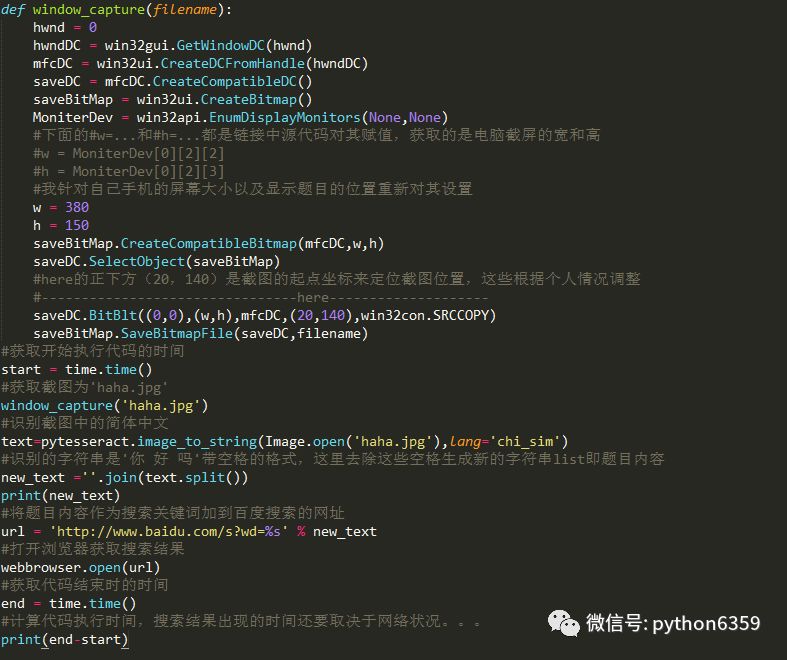The height and width of the screenshot is (660, 787).
Task: Click the webbrowser.open(url) line
Action: 80,568
